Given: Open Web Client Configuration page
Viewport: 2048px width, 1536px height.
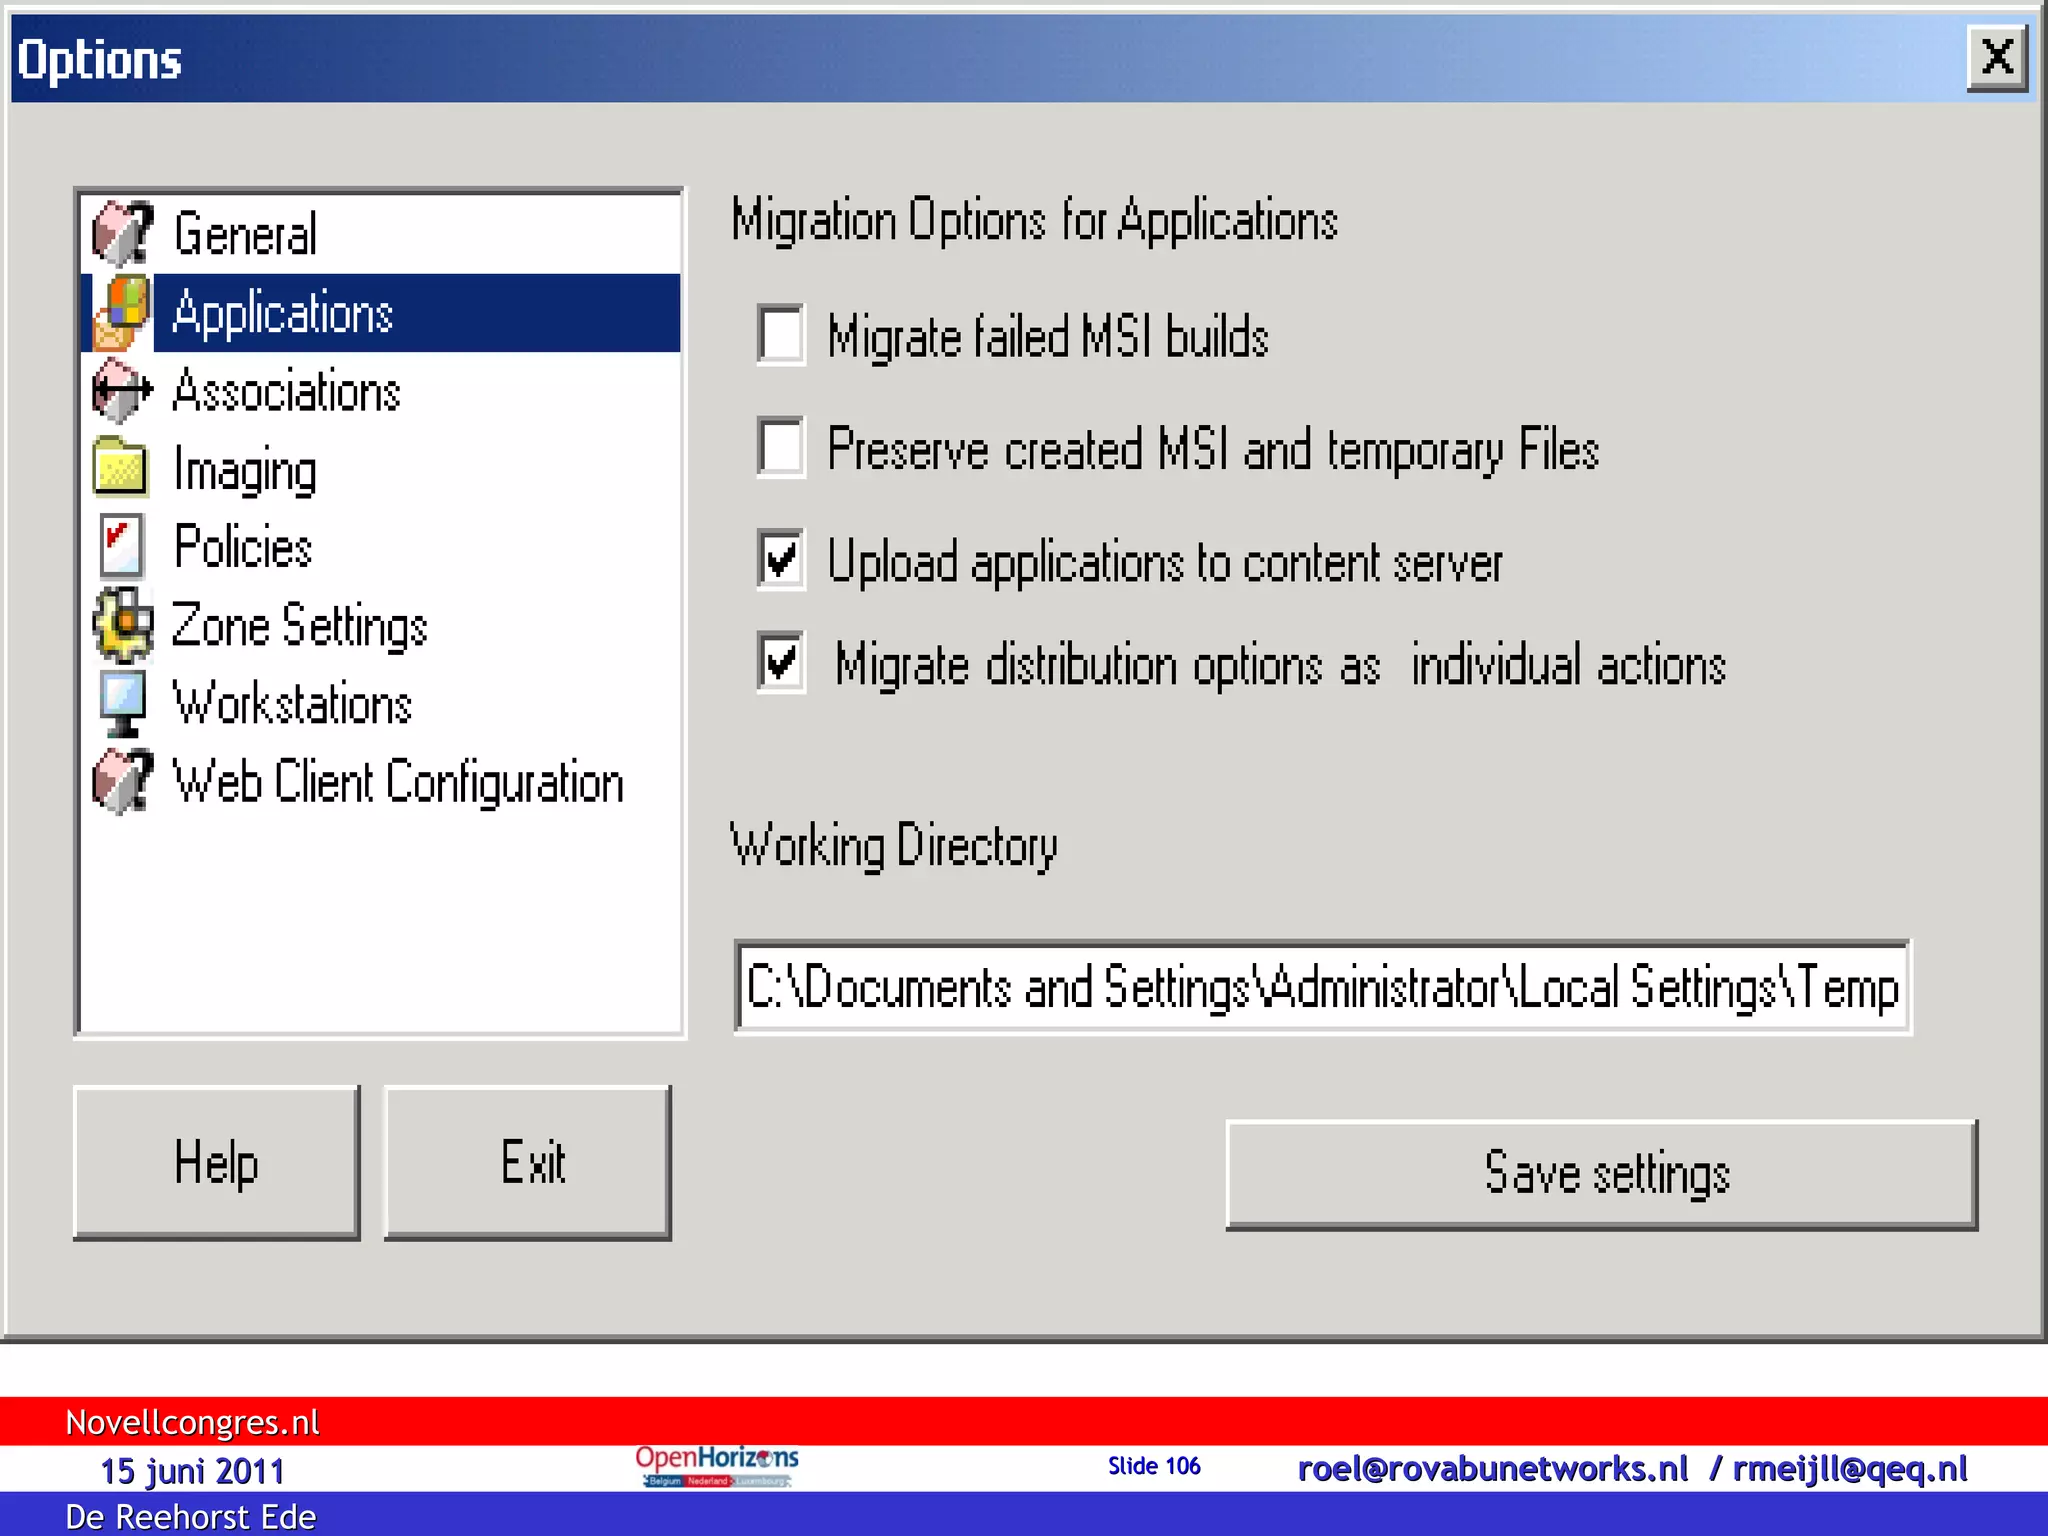Looking at the screenshot, I should (x=380, y=782).
